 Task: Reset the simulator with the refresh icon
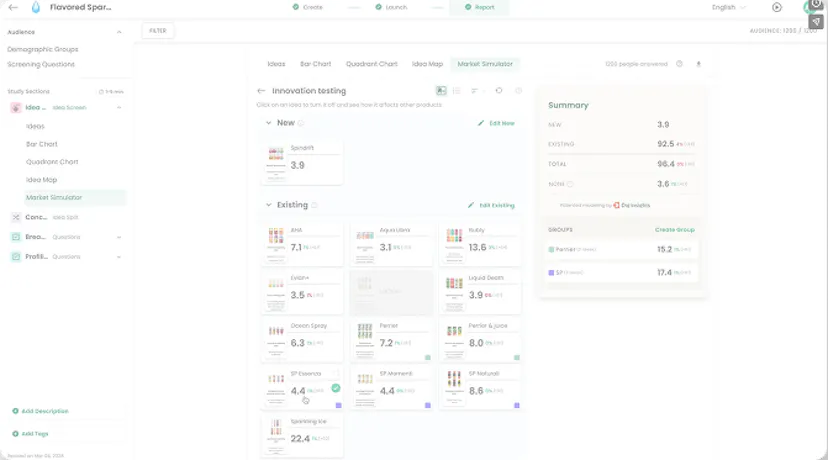(498, 90)
